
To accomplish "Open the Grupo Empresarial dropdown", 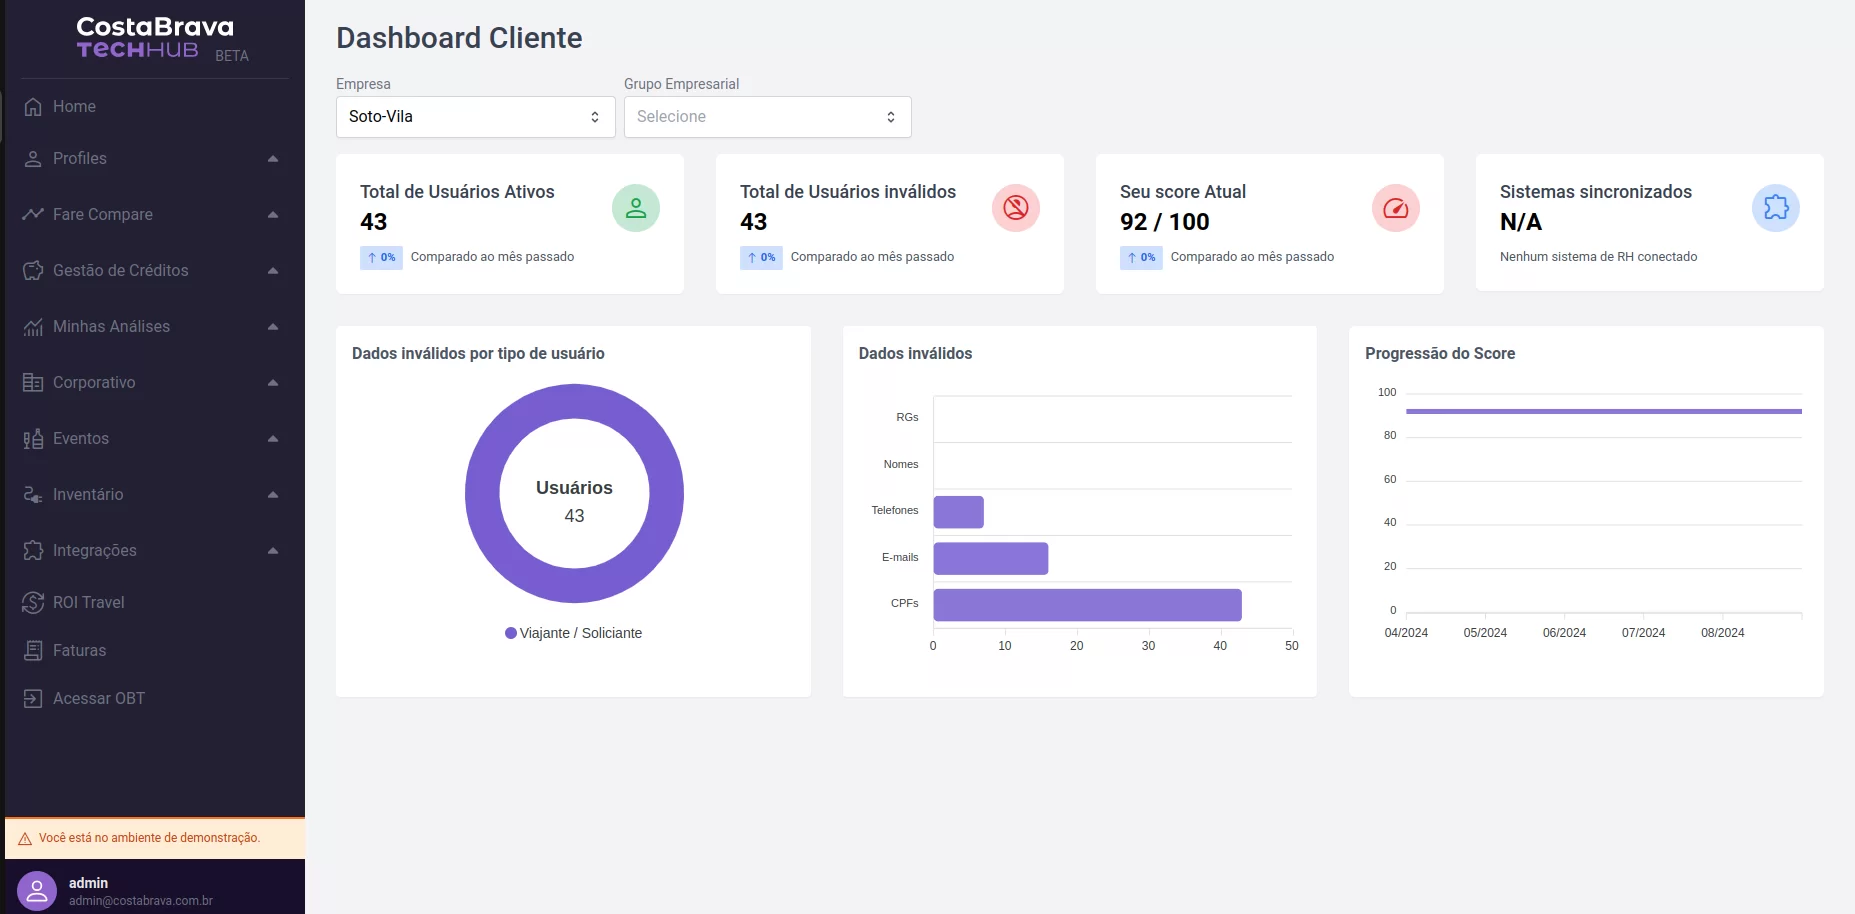I will click(x=767, y=117).
